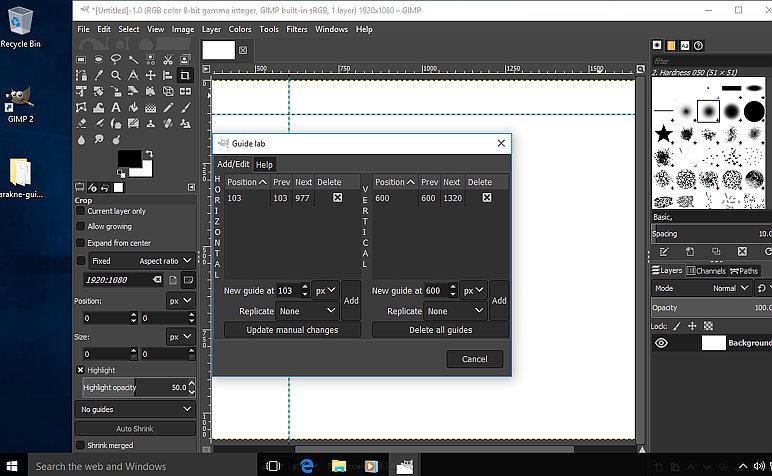Open the Aspect ratio dropdown
Image resolution: width=772 pixels, height=476 pixels.
(x=142, y=260)
